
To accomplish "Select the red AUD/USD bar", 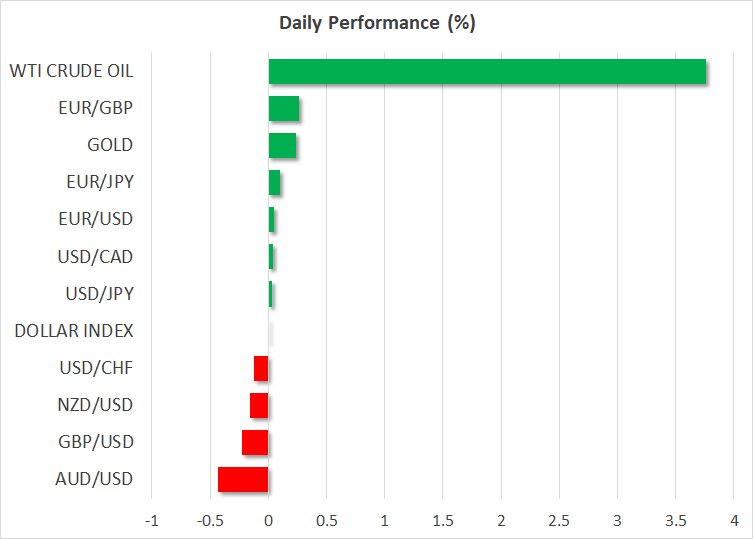I will coord(243,480).
